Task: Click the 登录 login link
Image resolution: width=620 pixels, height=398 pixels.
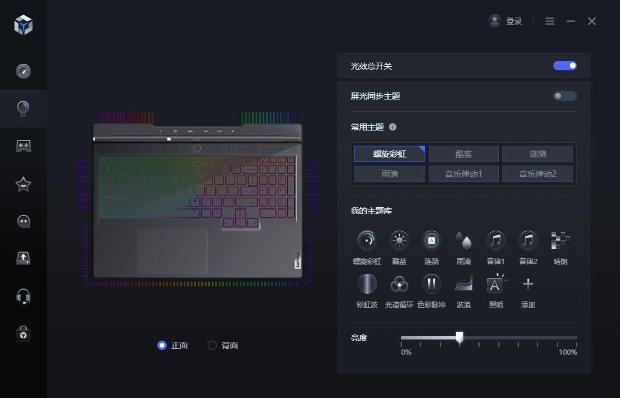Action: pyautogui.click(x=514, y=21)
